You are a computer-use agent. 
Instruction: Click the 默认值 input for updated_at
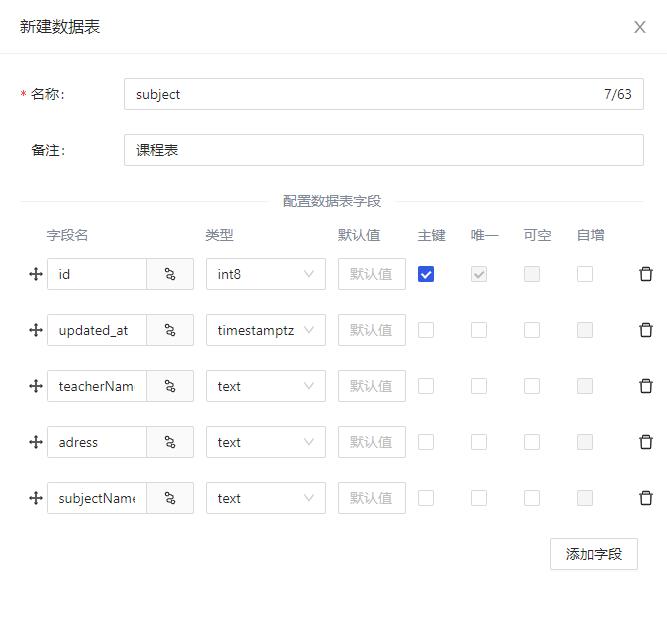[x=372, y=330]
